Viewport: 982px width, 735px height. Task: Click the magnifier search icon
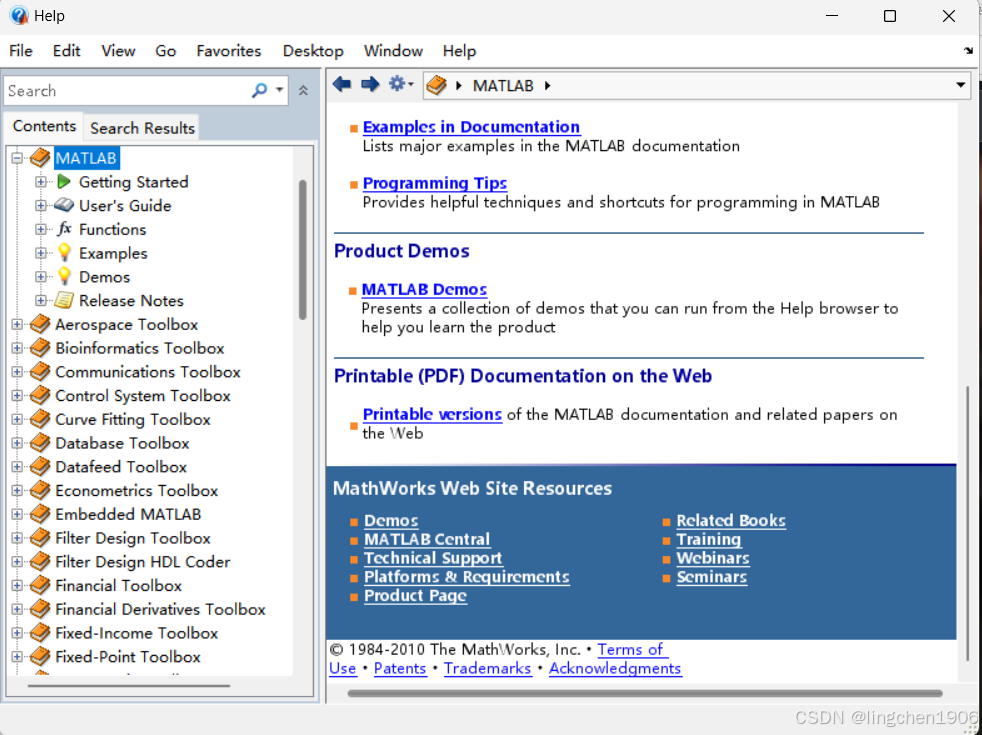pyautogui.click(x=259, y=91)
